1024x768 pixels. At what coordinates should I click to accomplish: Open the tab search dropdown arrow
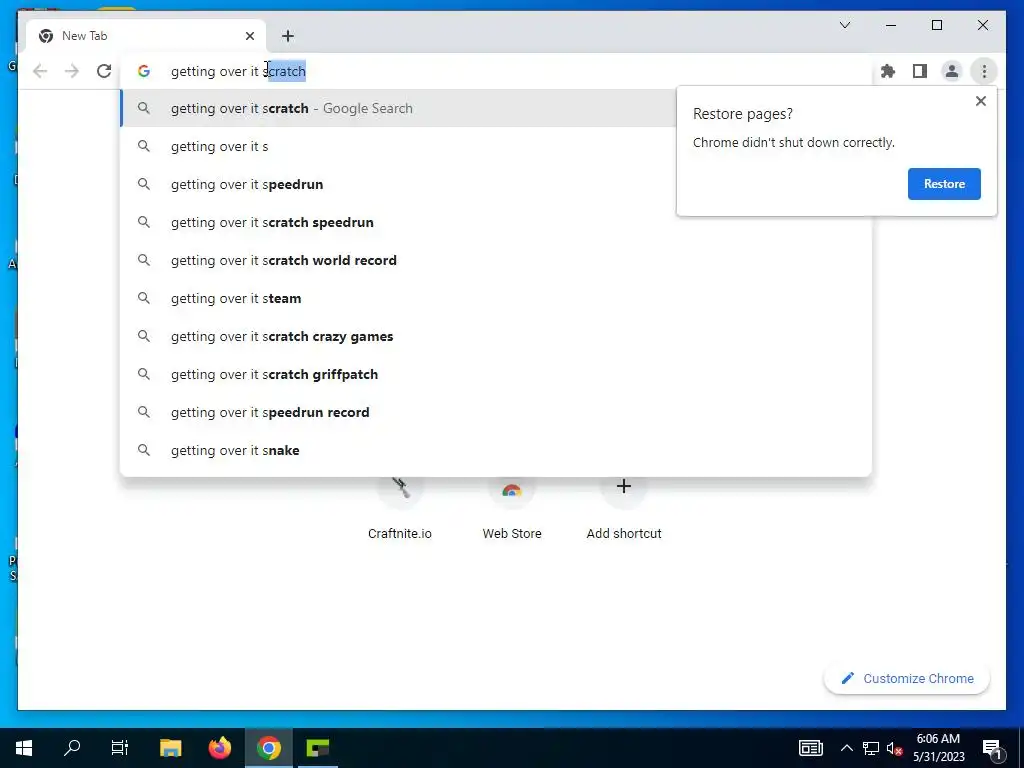tap(844, 25)
